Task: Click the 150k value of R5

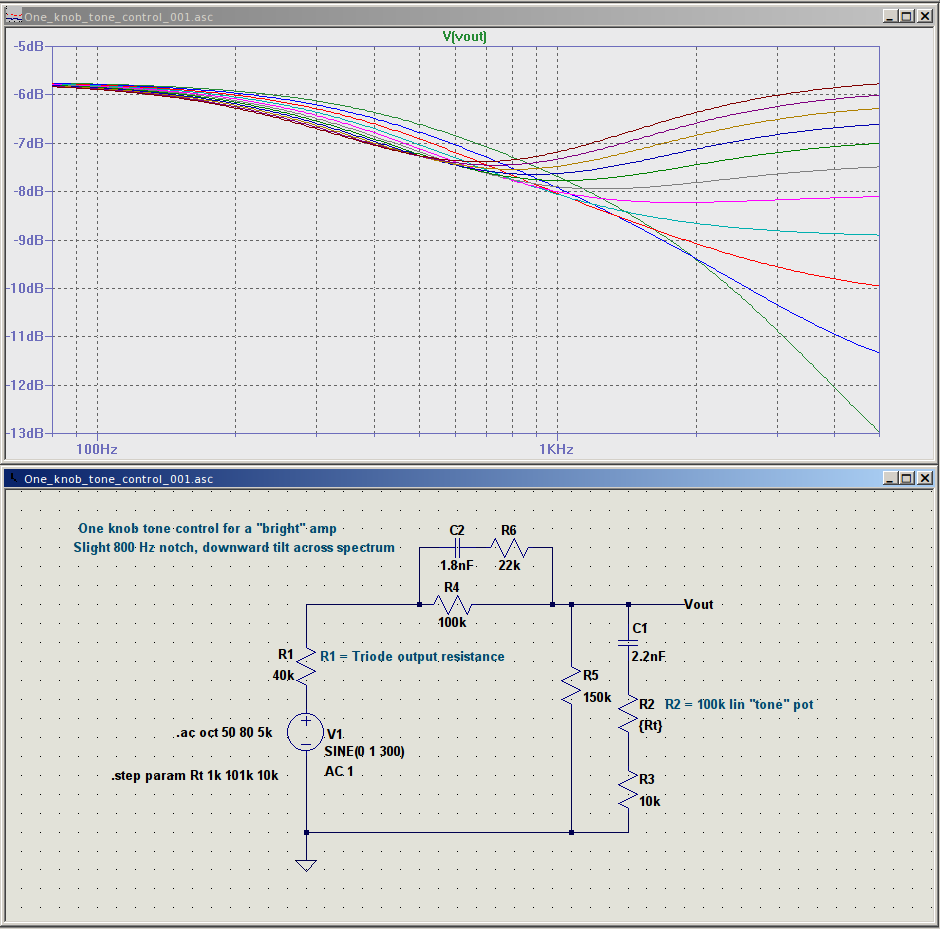Action: click(597, 697)
